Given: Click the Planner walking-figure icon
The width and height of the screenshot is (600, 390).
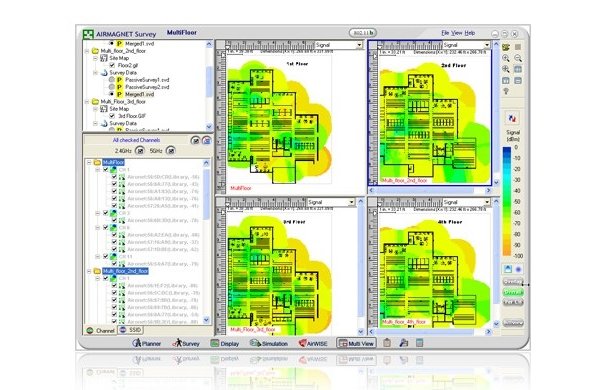Looking at the screenshot, I should point(137,343).
